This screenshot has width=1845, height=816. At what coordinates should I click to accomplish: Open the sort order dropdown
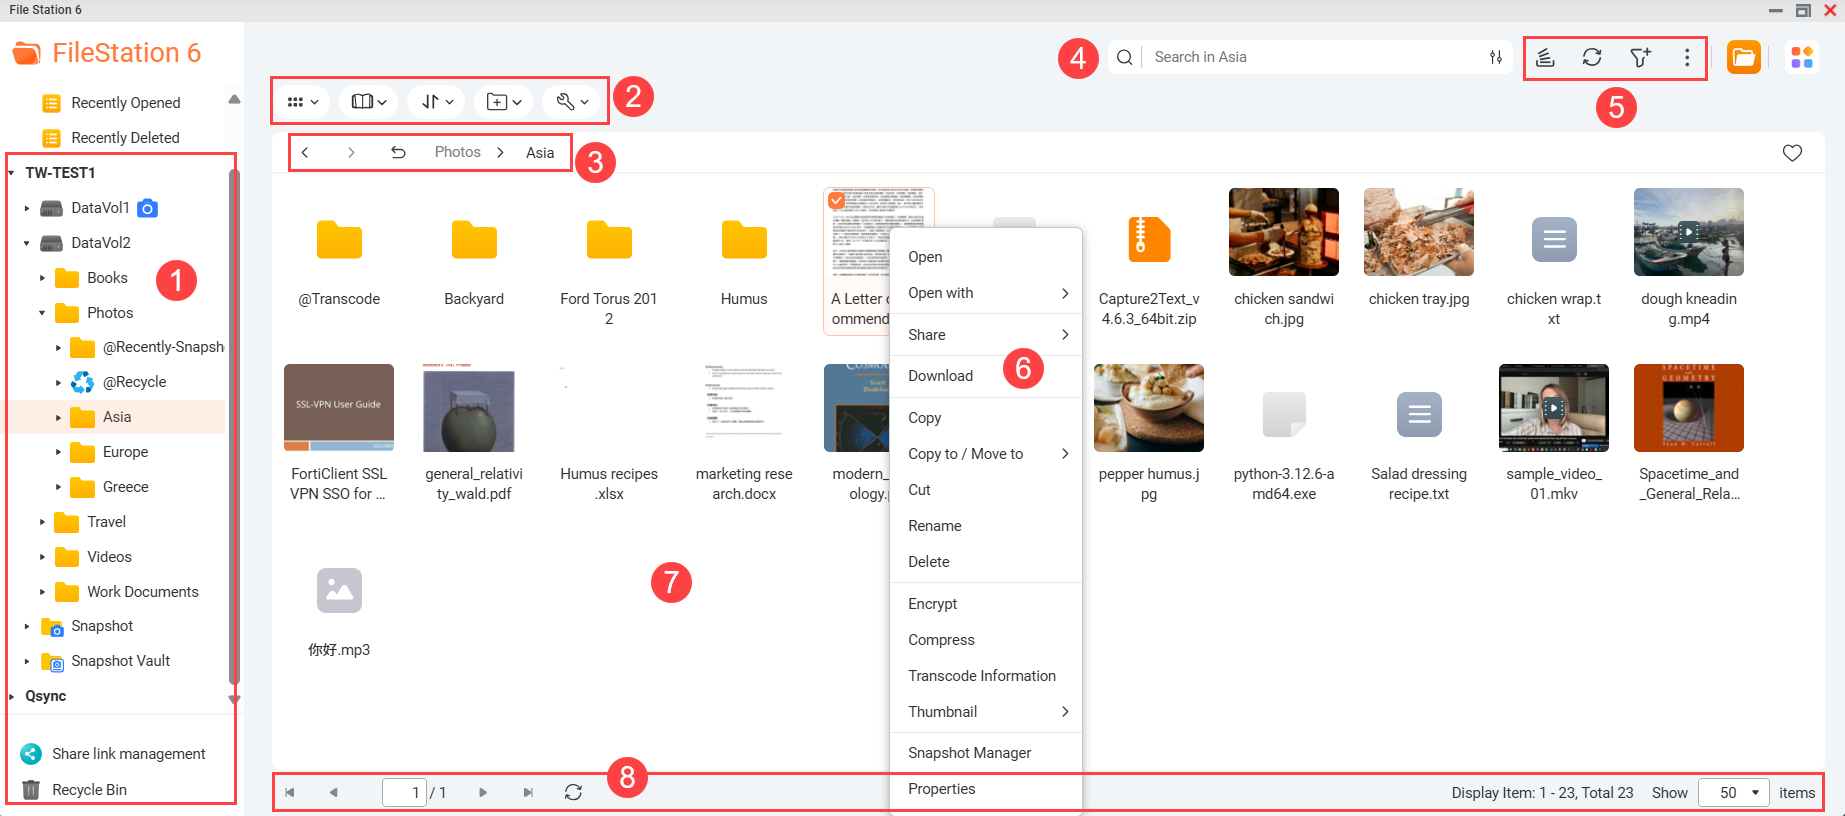coord(437,102)
